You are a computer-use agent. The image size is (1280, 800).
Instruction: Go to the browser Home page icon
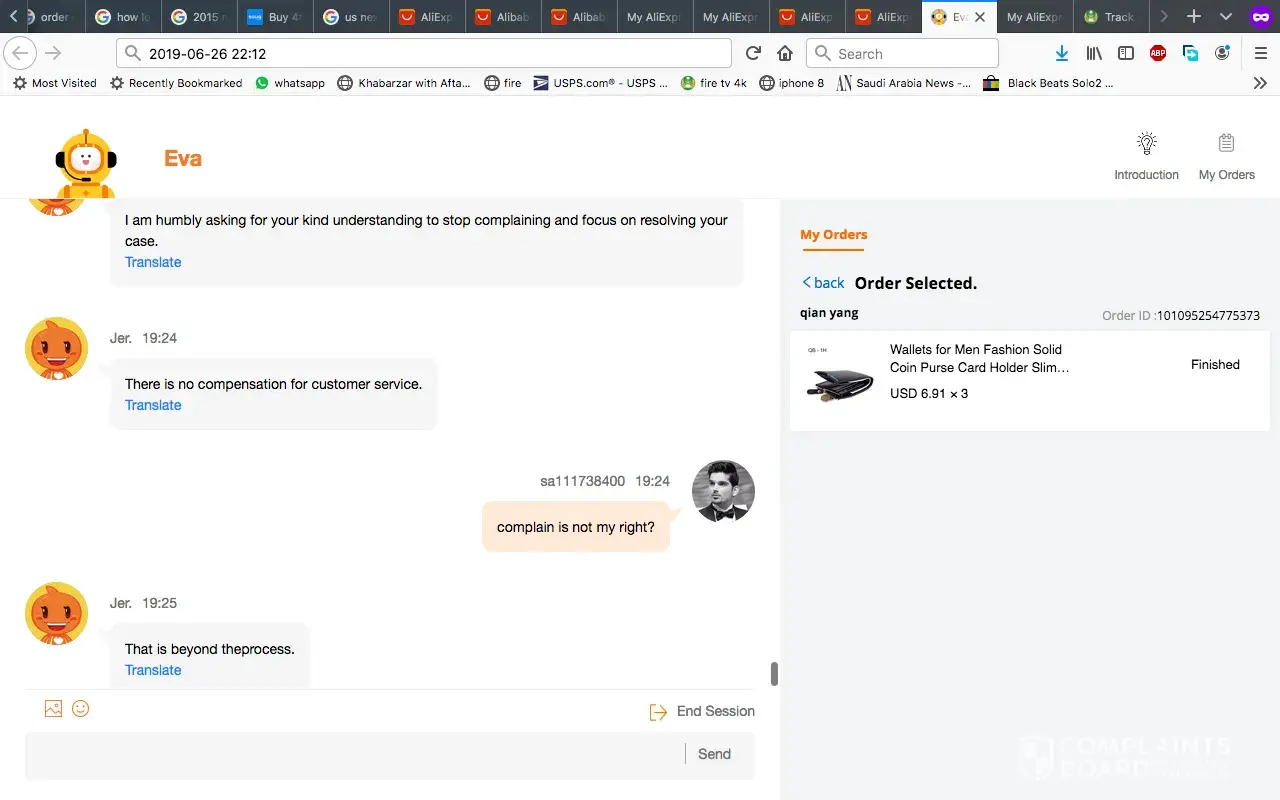pos(785,54)
